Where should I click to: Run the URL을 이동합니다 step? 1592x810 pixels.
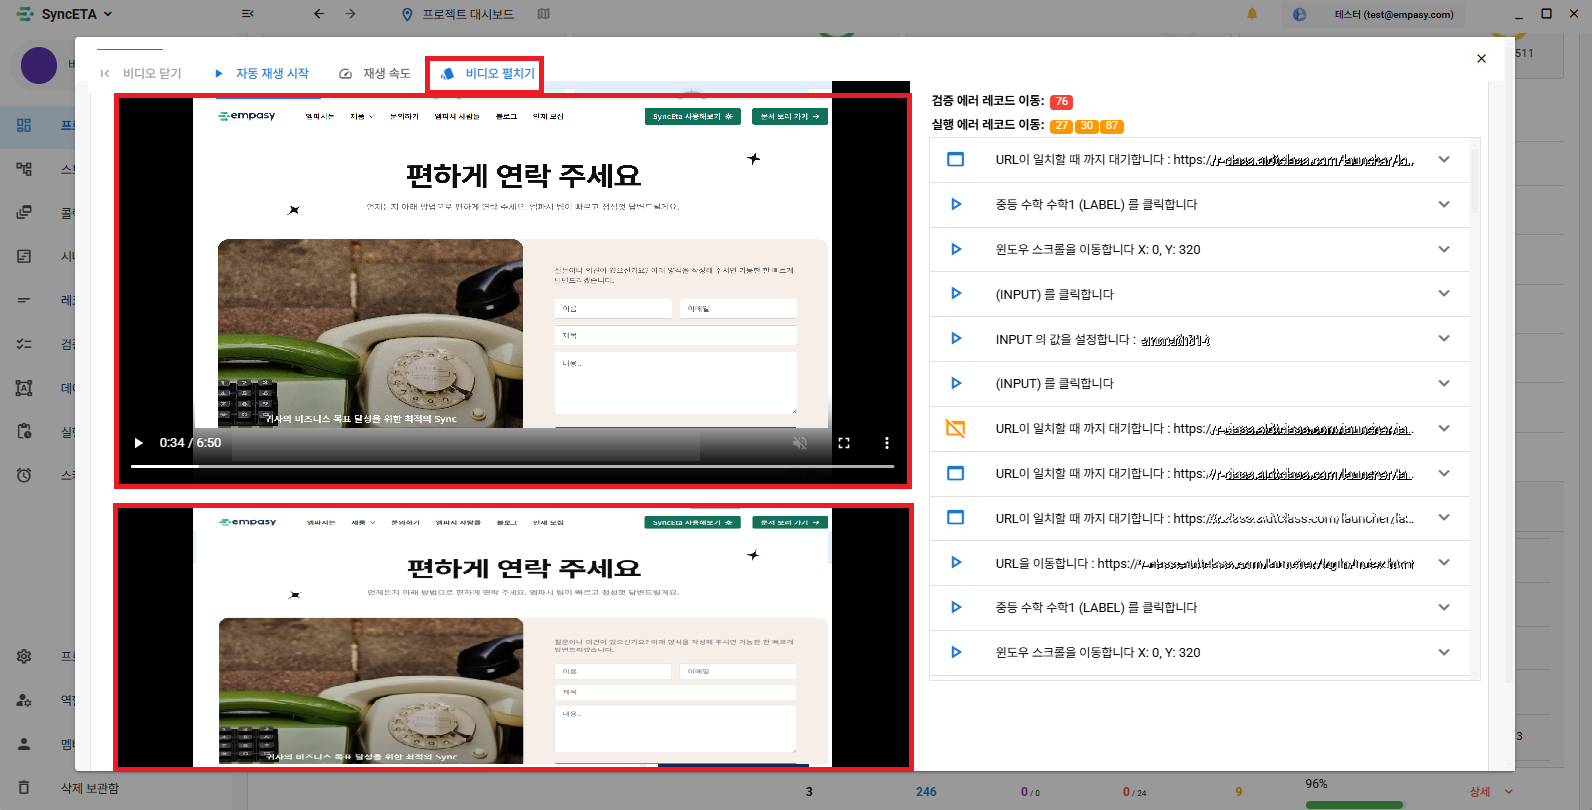point(956,563)
